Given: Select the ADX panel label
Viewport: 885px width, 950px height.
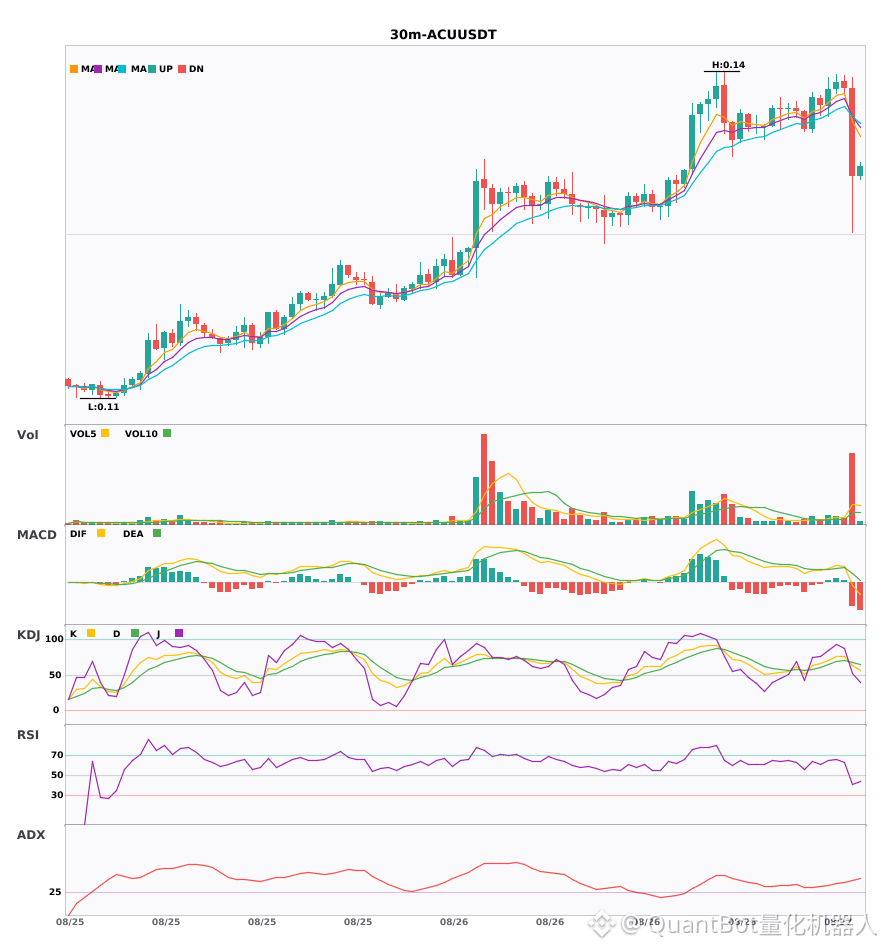Looking at the screenshot, I should (31, 834).
